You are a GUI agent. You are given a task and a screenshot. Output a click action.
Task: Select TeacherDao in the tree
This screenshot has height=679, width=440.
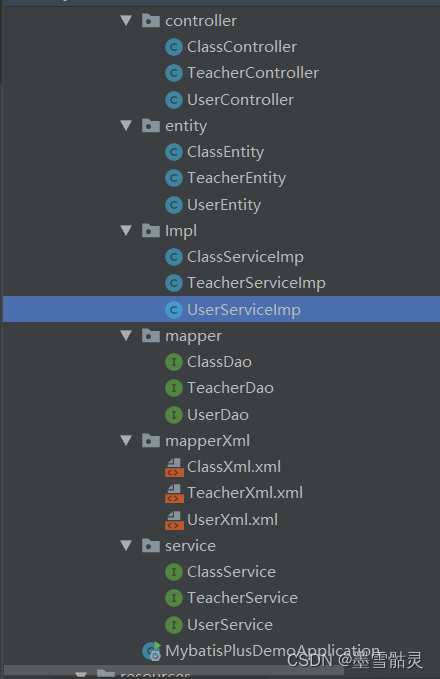point(230,388)
